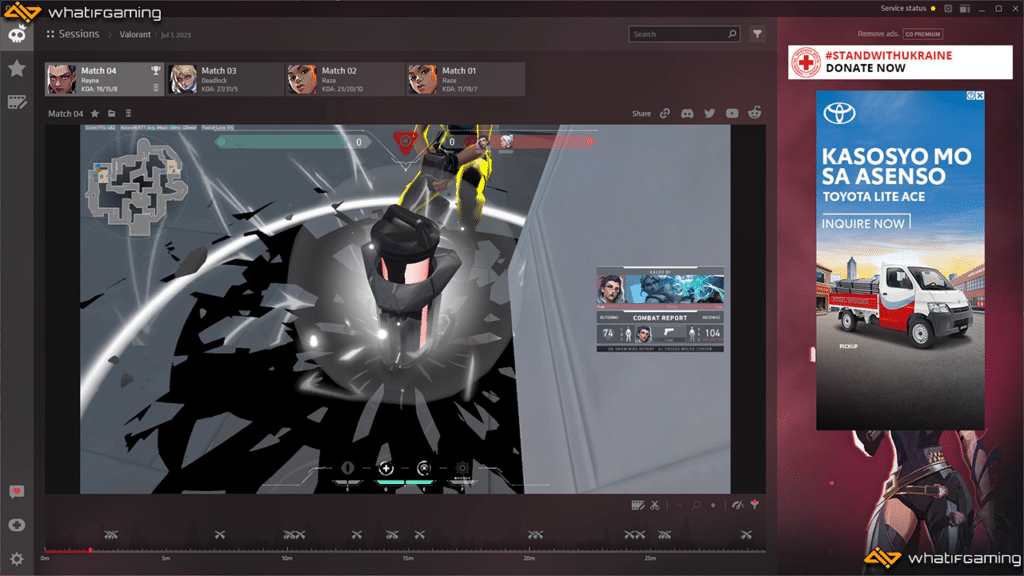Image resolution: width=1024 pixels, height=576 pixels.
Task: Click the Service status indicator
Action: (x=908, y=8)
